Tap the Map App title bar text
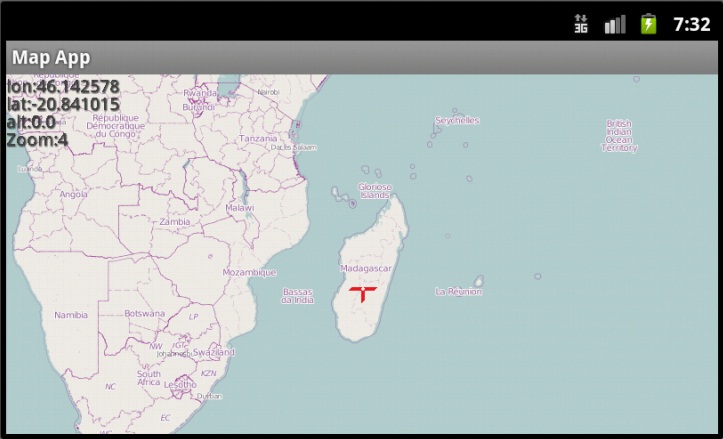This screenshot has height=439, width=723. (x=51, y=58)
